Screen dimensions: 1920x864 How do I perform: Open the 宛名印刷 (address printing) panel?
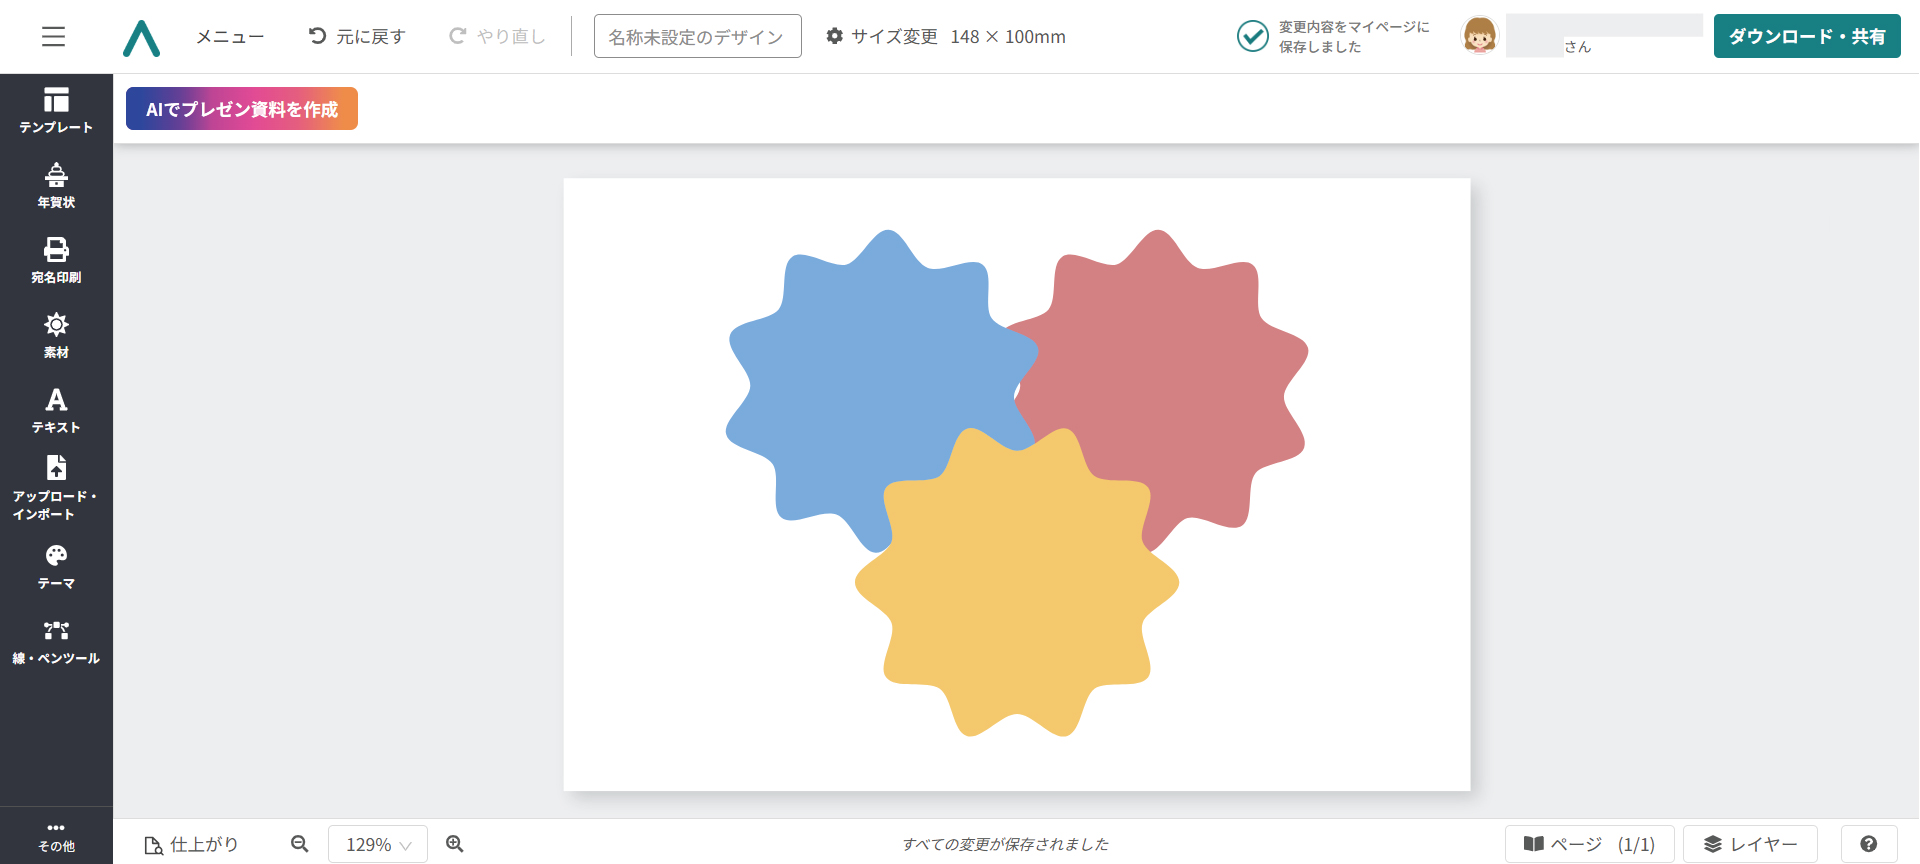[56, 260]
